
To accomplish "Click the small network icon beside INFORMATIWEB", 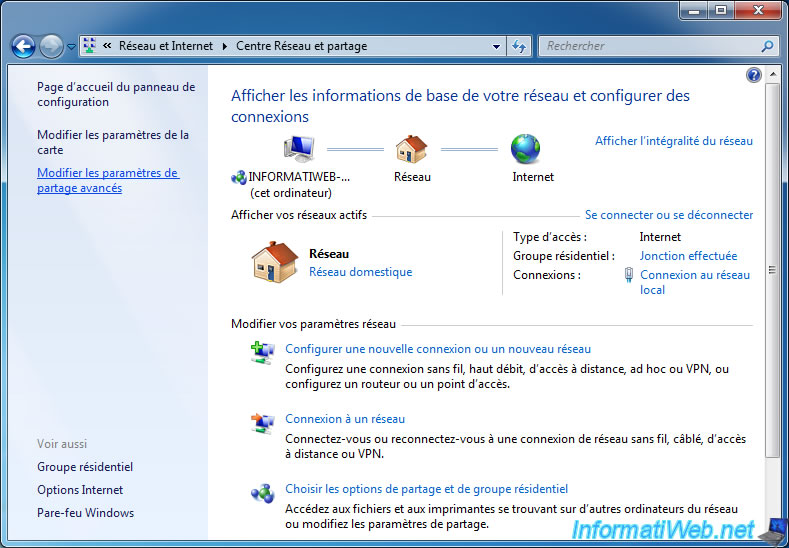I will (239, 177).
